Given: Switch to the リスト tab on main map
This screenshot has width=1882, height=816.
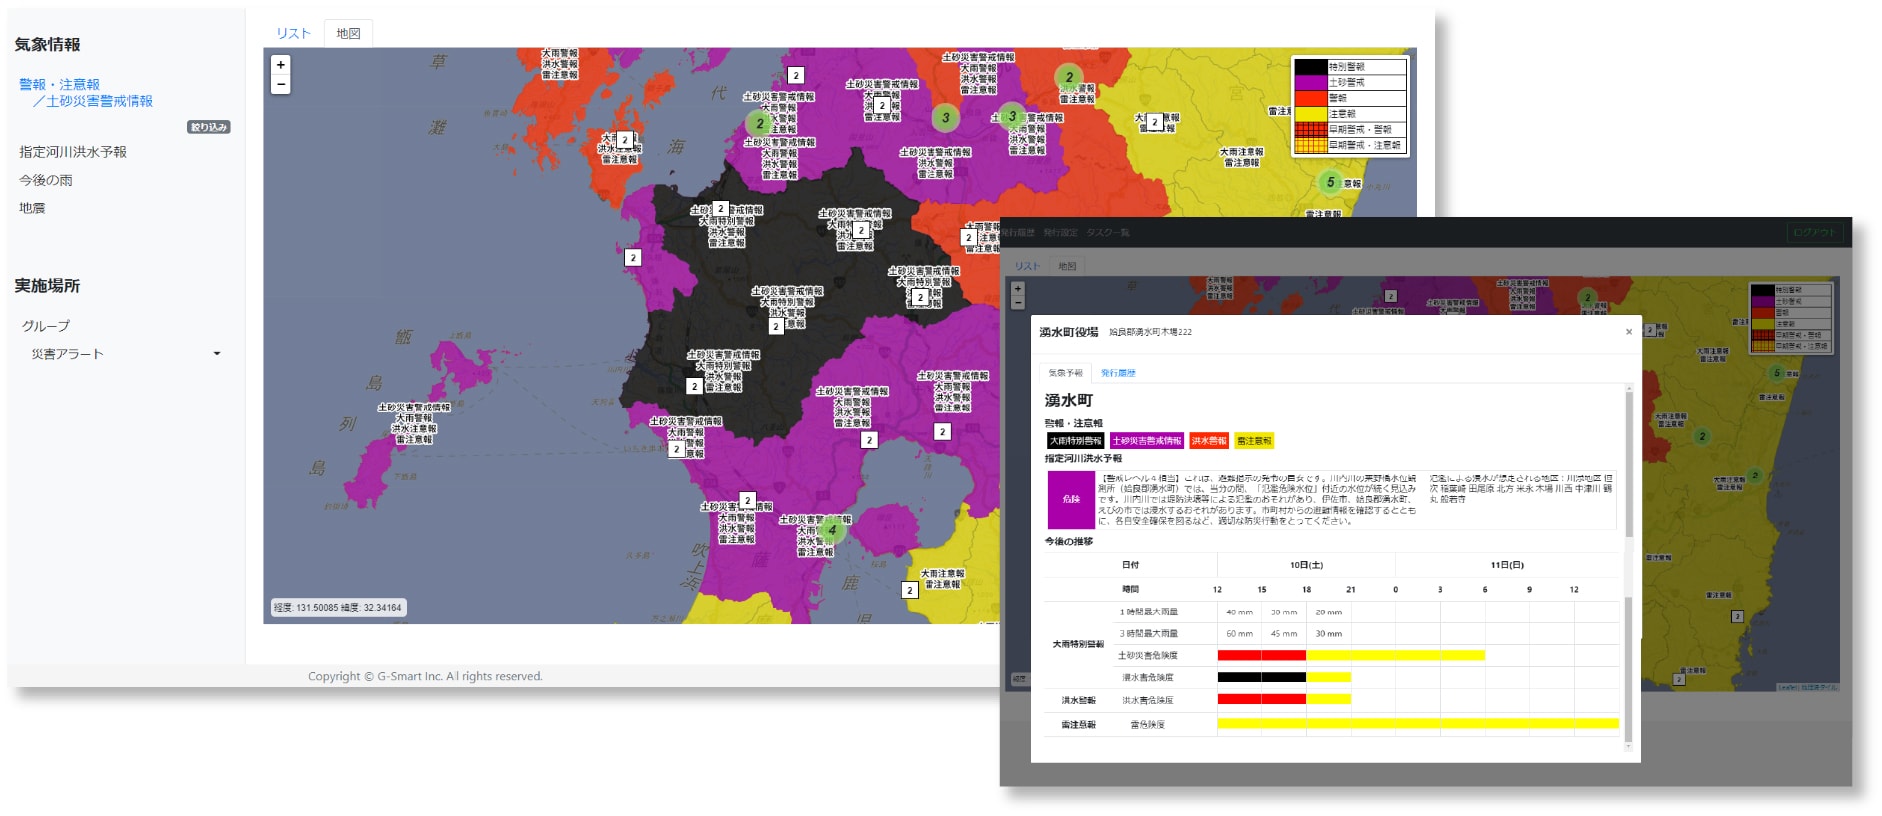Looking at the screenshot, I should (293, 33).
